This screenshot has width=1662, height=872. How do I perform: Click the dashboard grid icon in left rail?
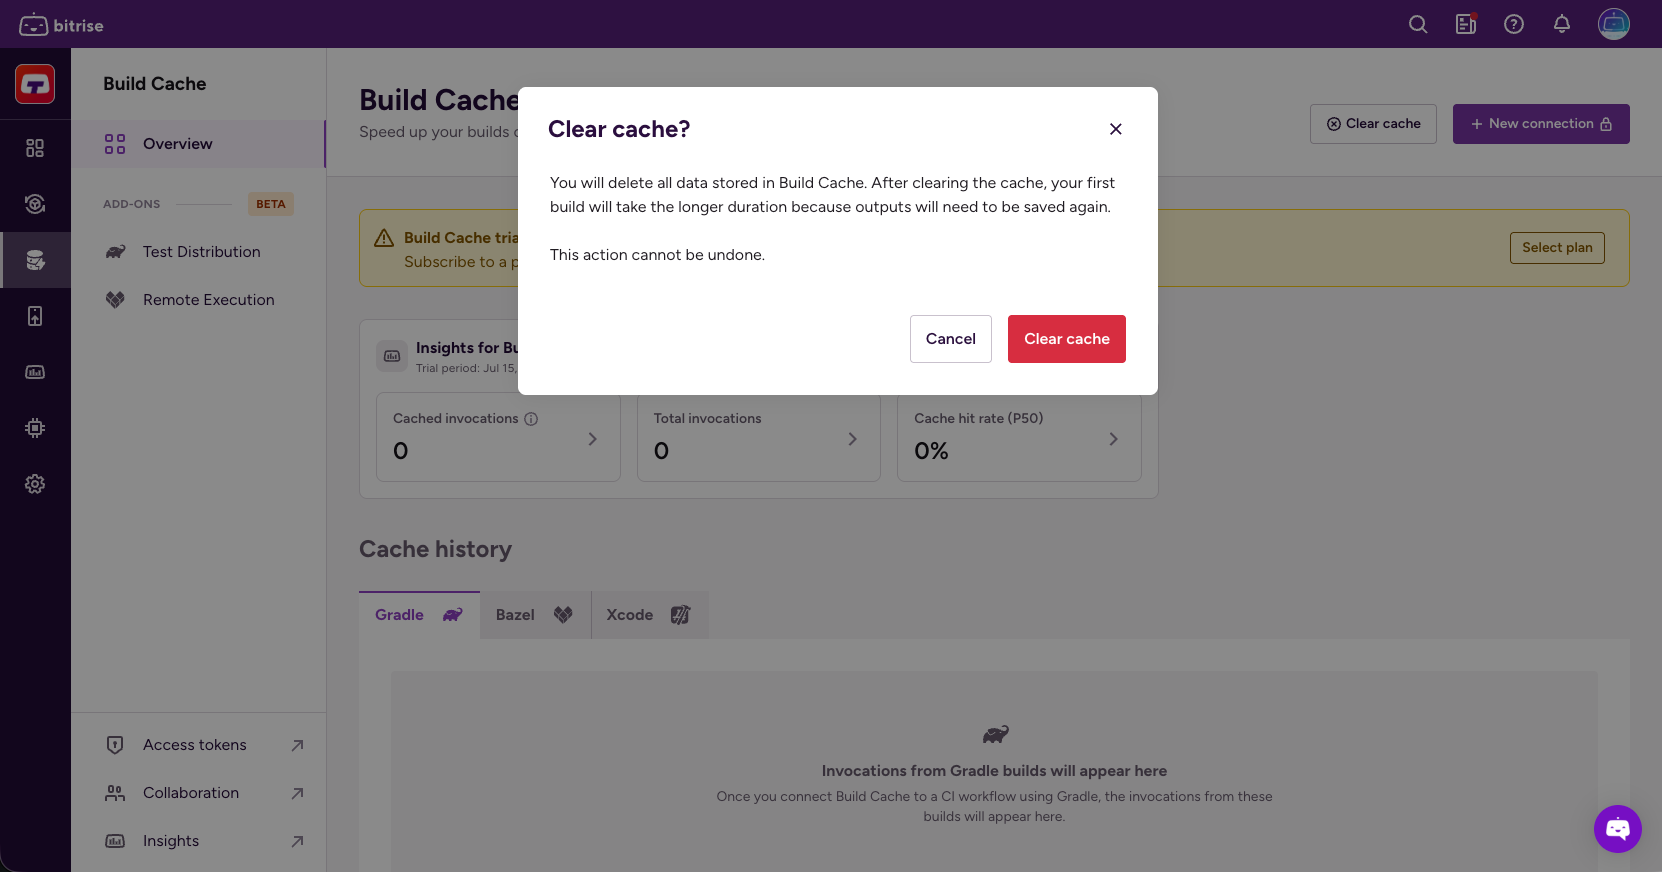[x=35, y=148]
